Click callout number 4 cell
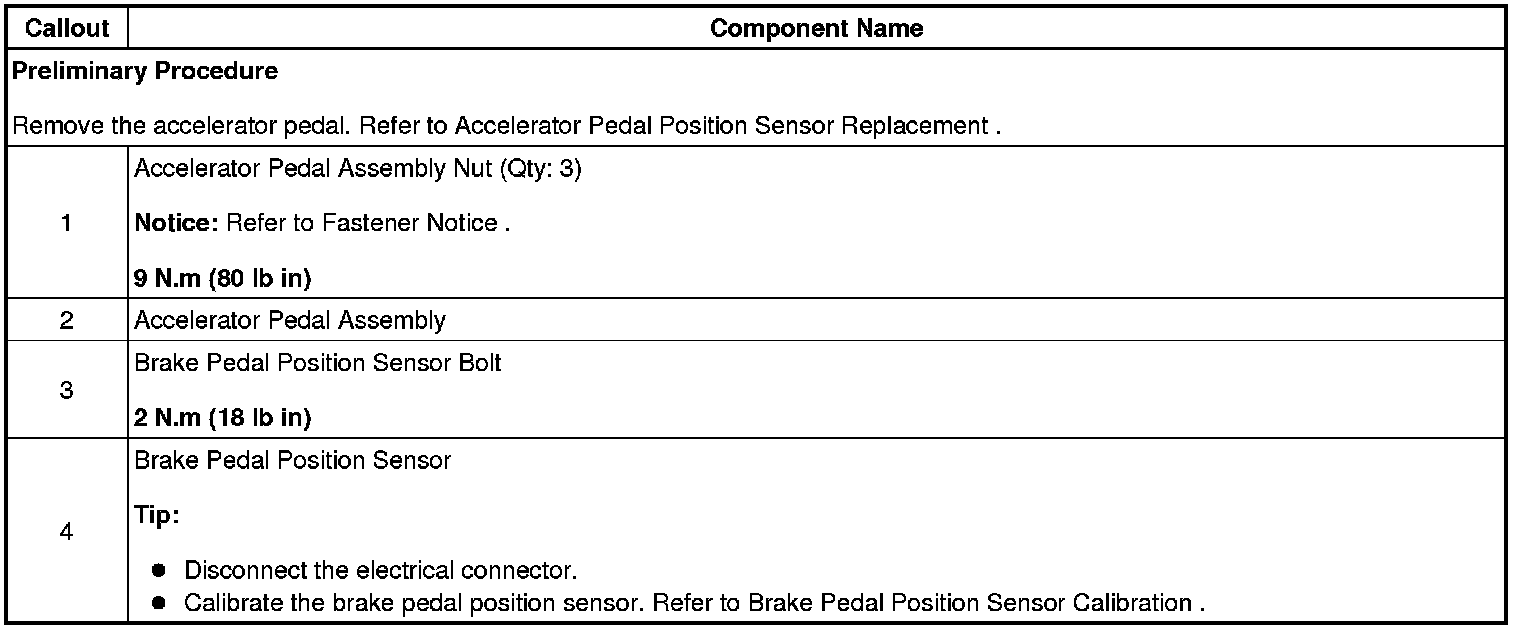The image size is (1520, 630). click(66, 532)
